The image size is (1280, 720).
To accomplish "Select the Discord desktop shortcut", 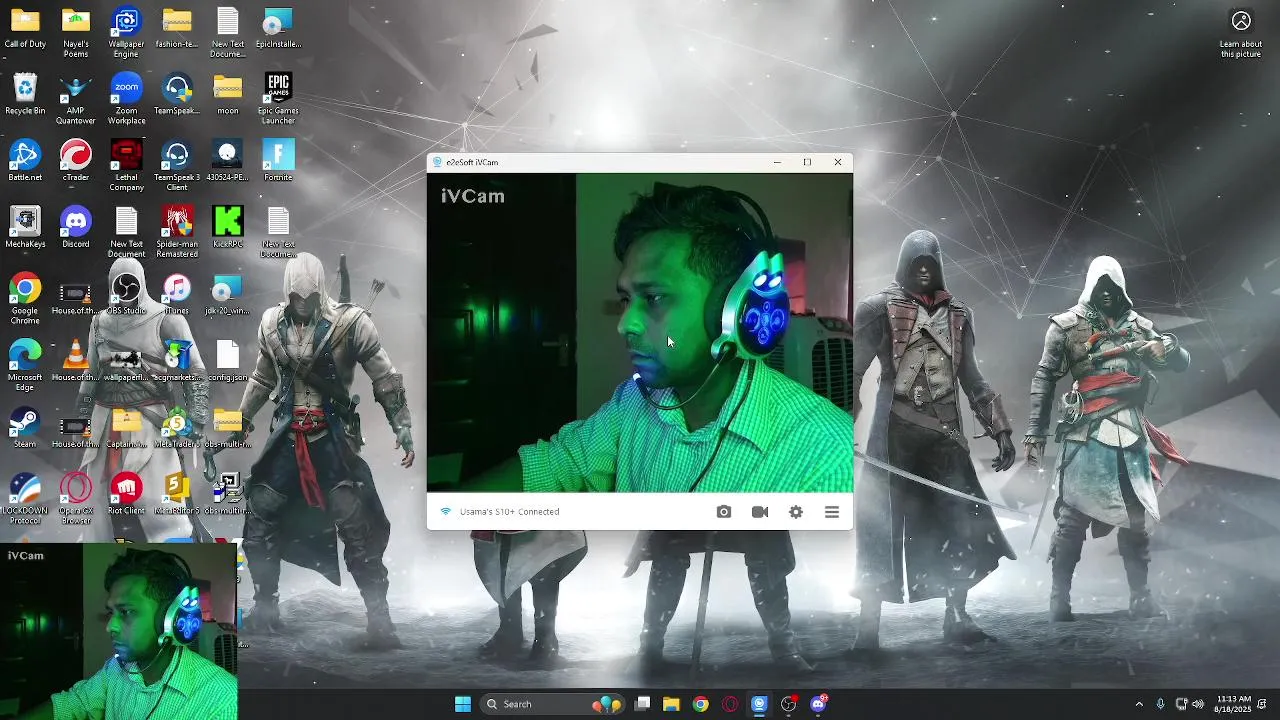I will tap(76, 228).
